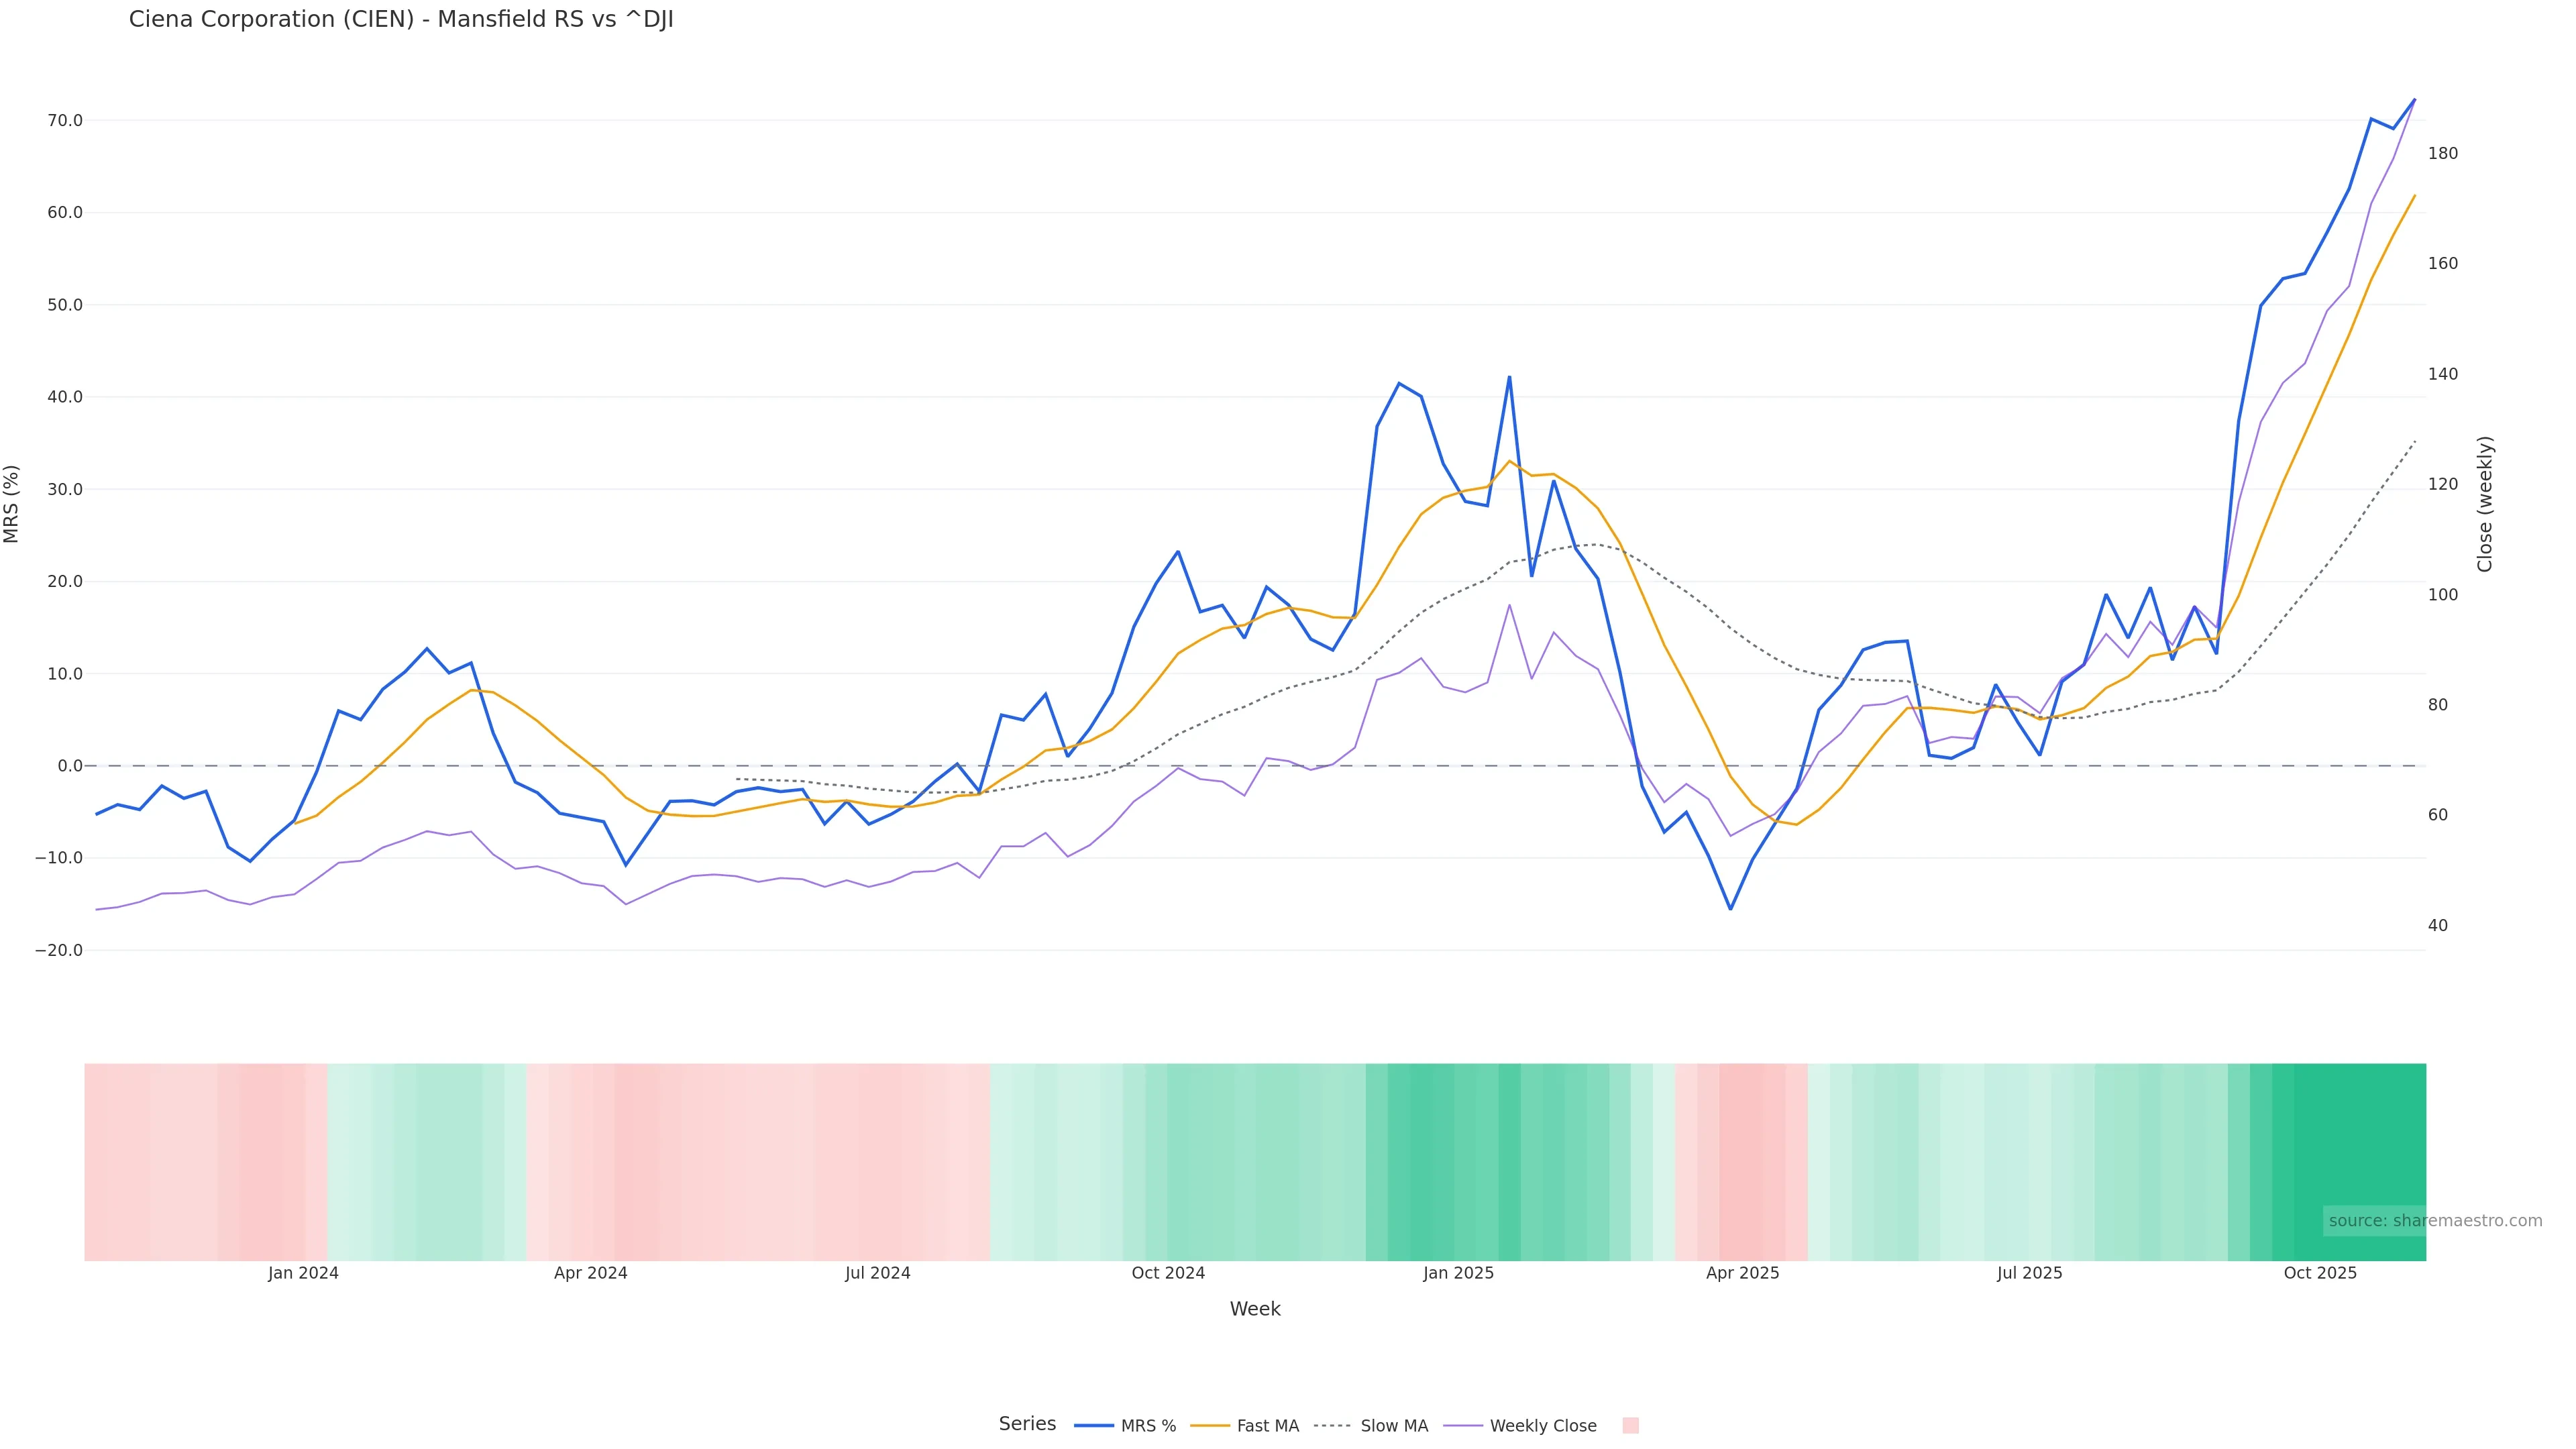
Task: Click the "Close (weekly)" right axis title
Action: point(2485,504)
